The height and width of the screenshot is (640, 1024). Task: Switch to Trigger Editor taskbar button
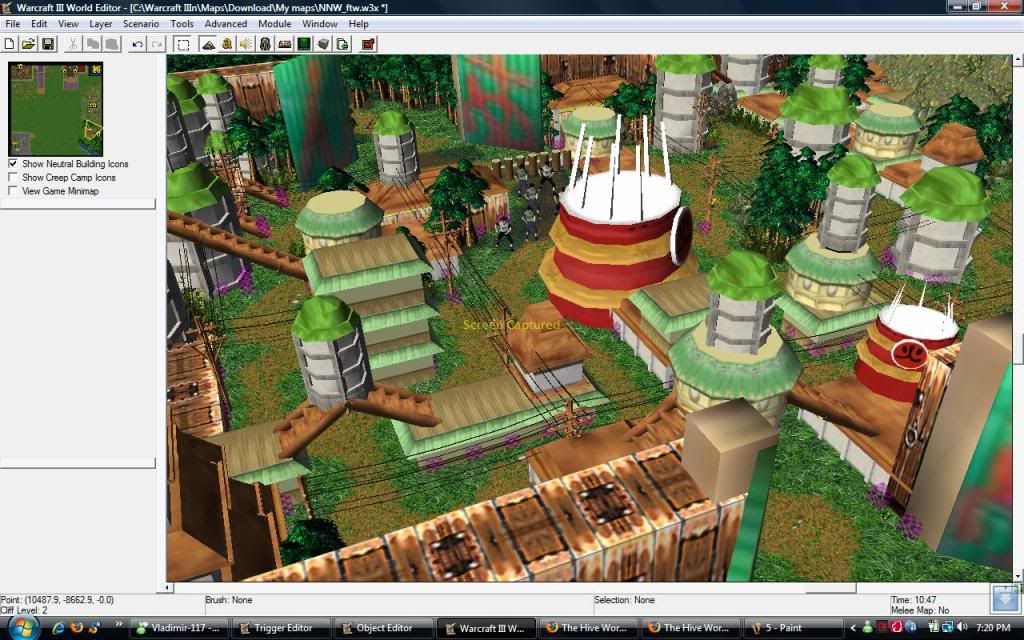coord(281,628)
